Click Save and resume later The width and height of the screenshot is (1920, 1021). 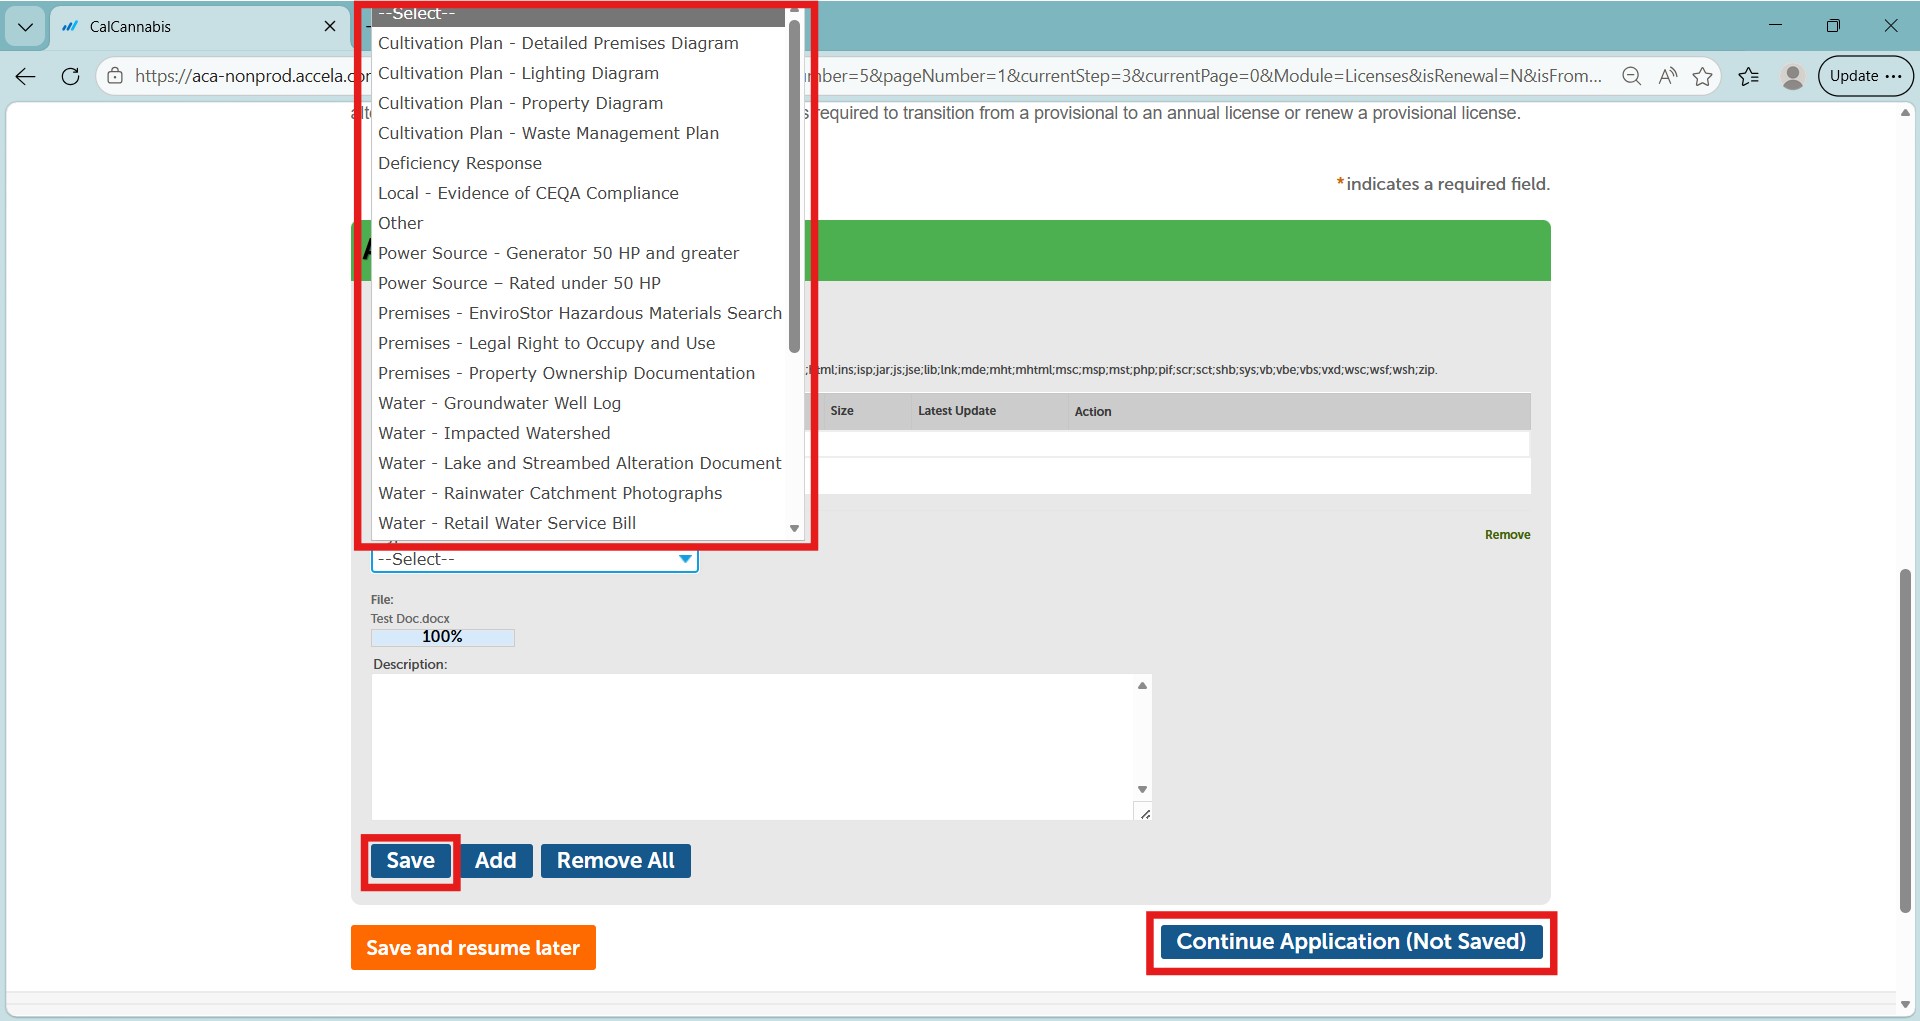click(x=473, y=948)
